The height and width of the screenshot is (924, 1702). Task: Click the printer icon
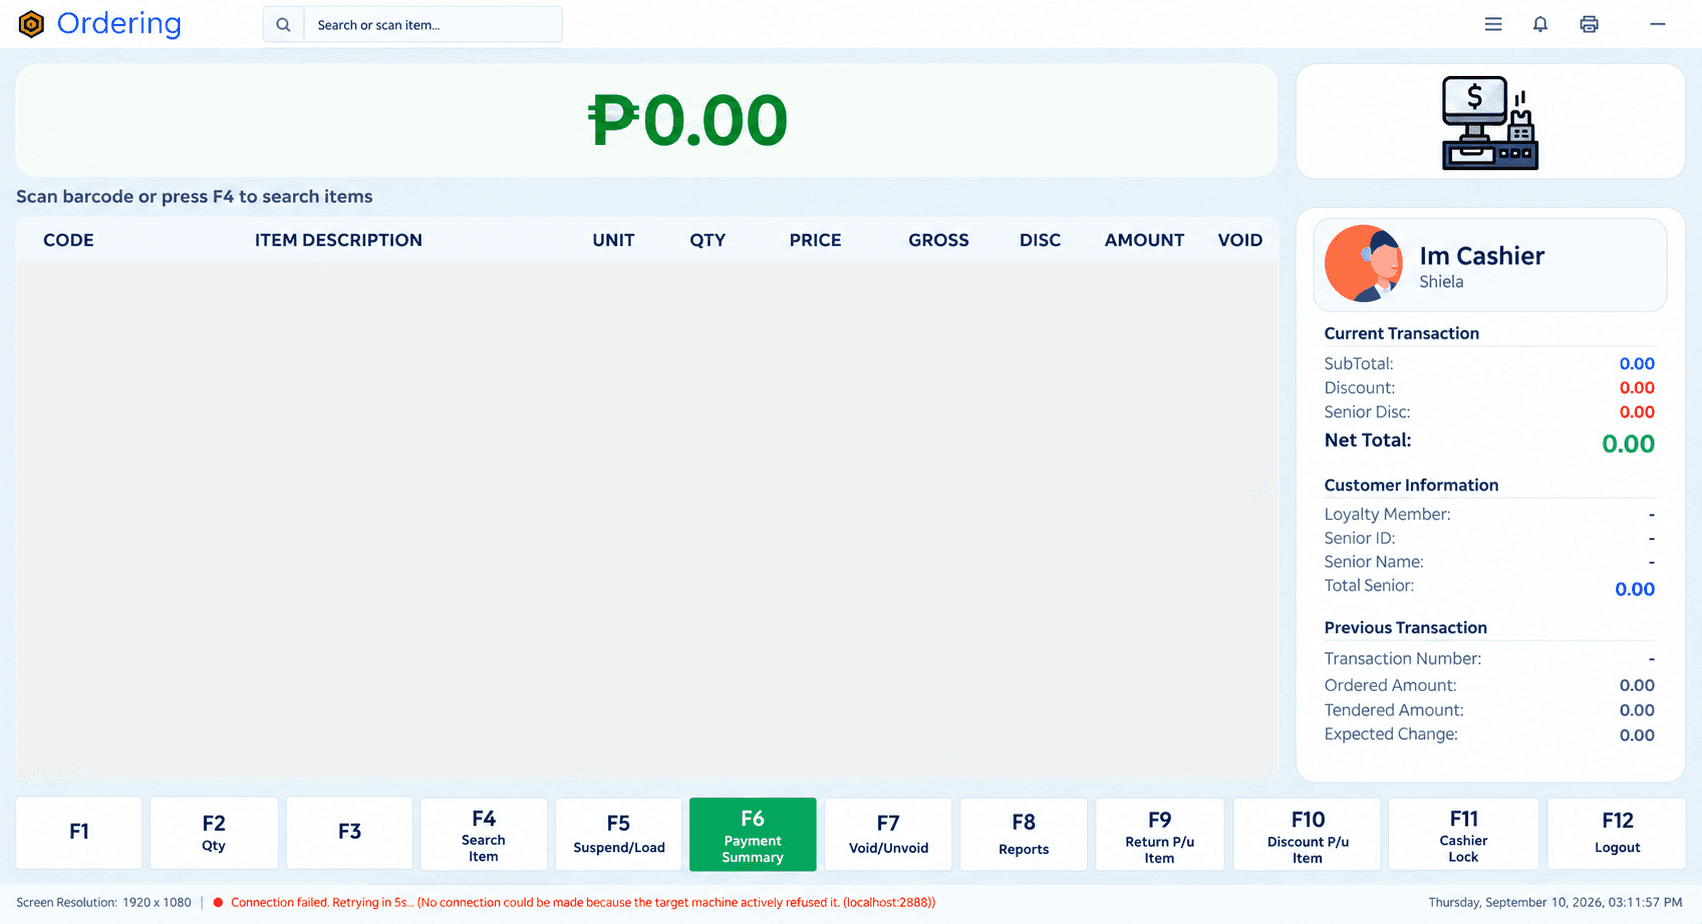pos(1589,24)
